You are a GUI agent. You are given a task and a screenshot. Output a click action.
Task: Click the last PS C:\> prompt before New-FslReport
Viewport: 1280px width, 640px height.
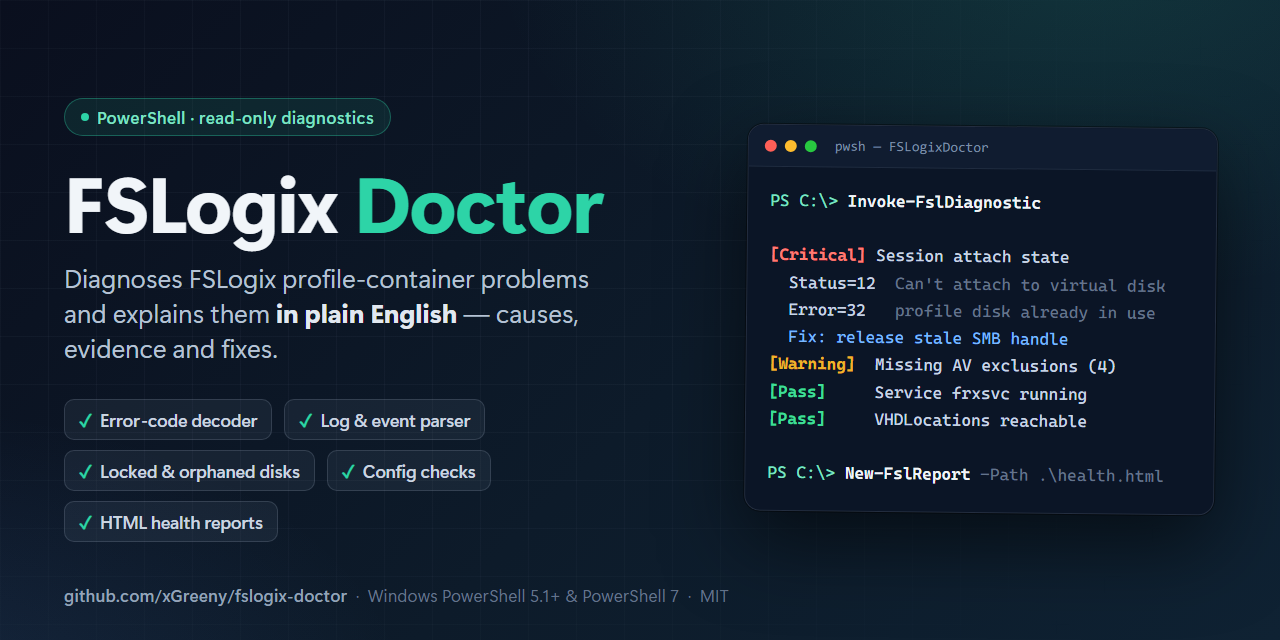[x=801, y=473]
